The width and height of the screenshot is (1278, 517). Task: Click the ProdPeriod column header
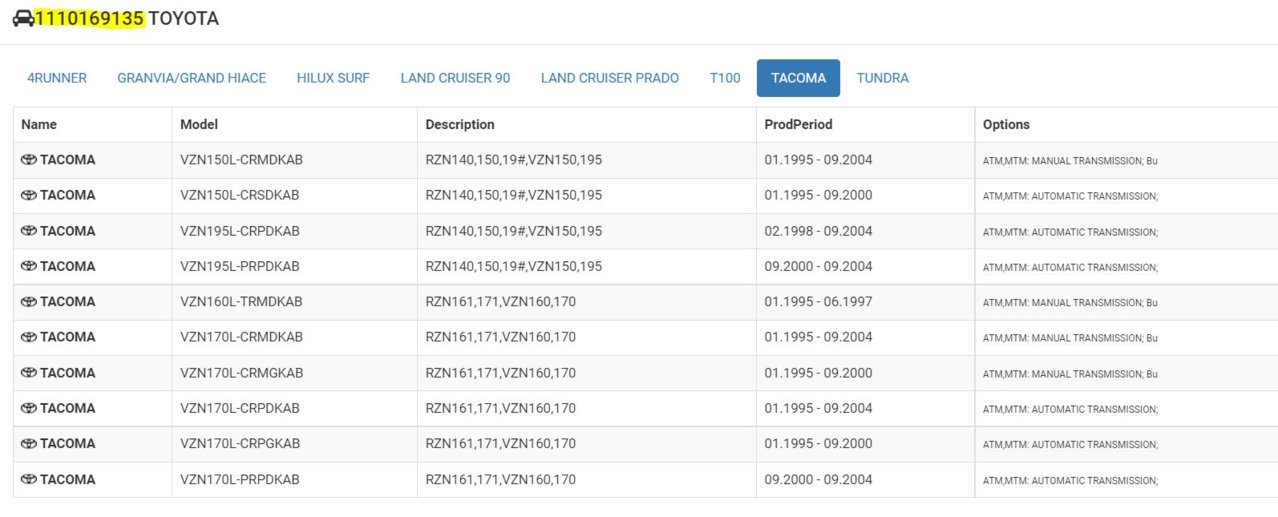pyautogui.click(x=799, y=125)
